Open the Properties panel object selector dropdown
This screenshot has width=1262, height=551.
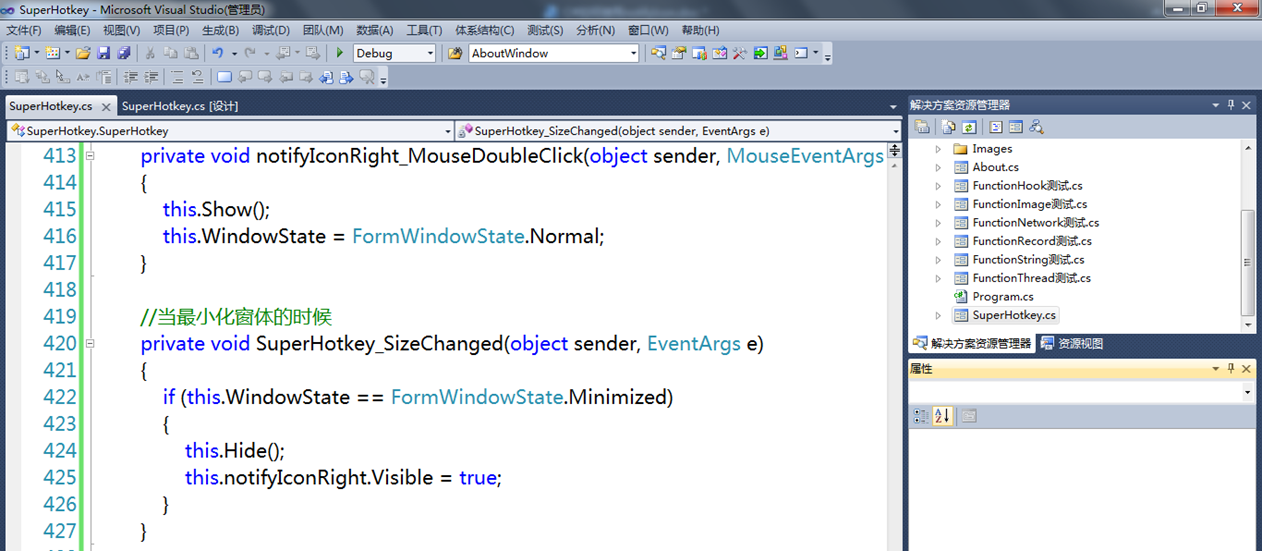1247,393
